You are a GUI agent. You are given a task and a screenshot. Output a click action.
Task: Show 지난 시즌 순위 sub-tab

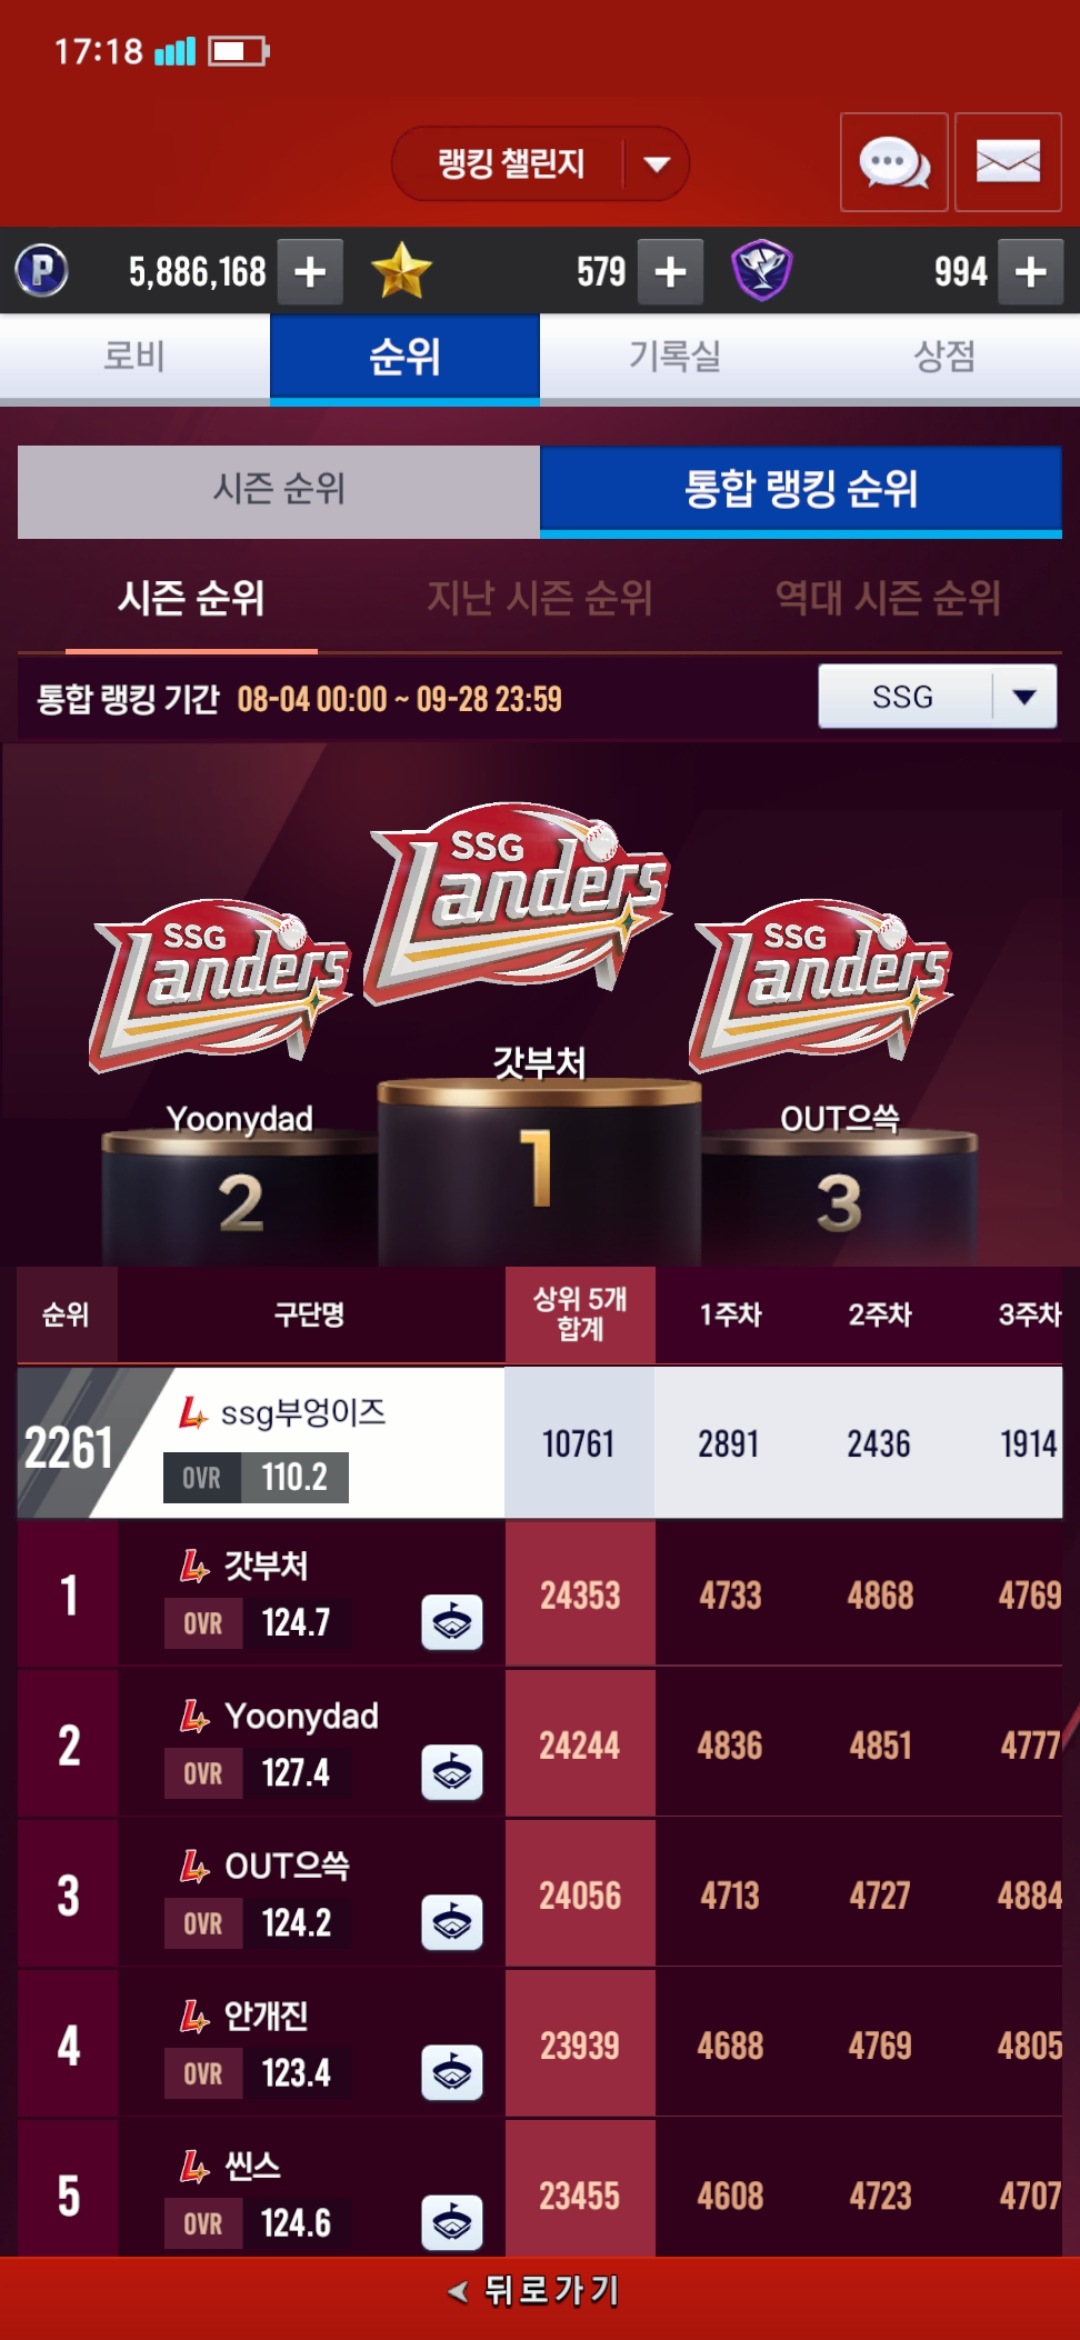pyautogui.click(x=540, y=599)
